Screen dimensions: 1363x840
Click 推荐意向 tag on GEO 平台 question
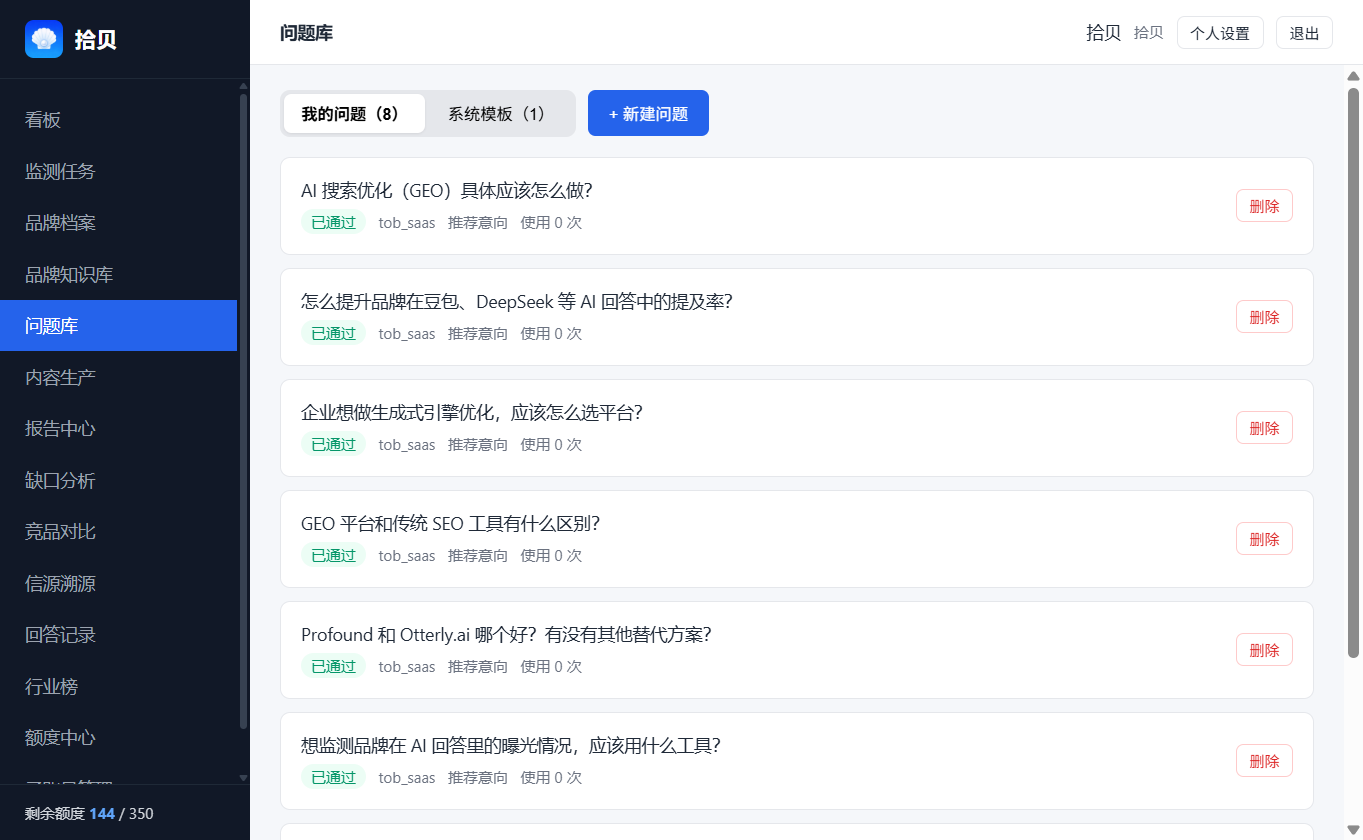[x=478, y=556]
